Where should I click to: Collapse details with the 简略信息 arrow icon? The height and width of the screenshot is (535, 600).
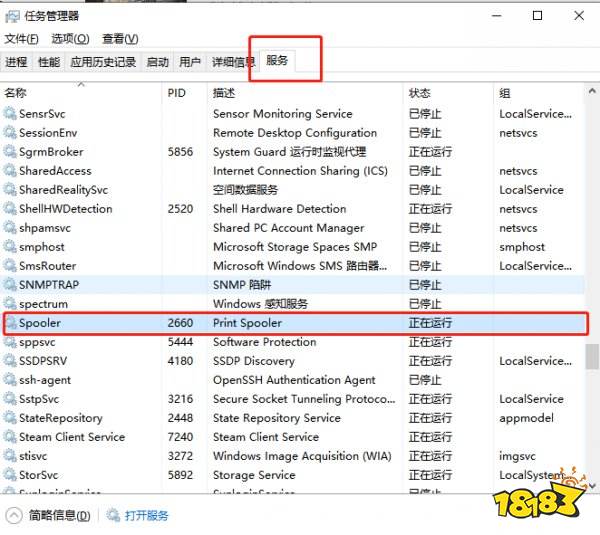tap(14, 515)
